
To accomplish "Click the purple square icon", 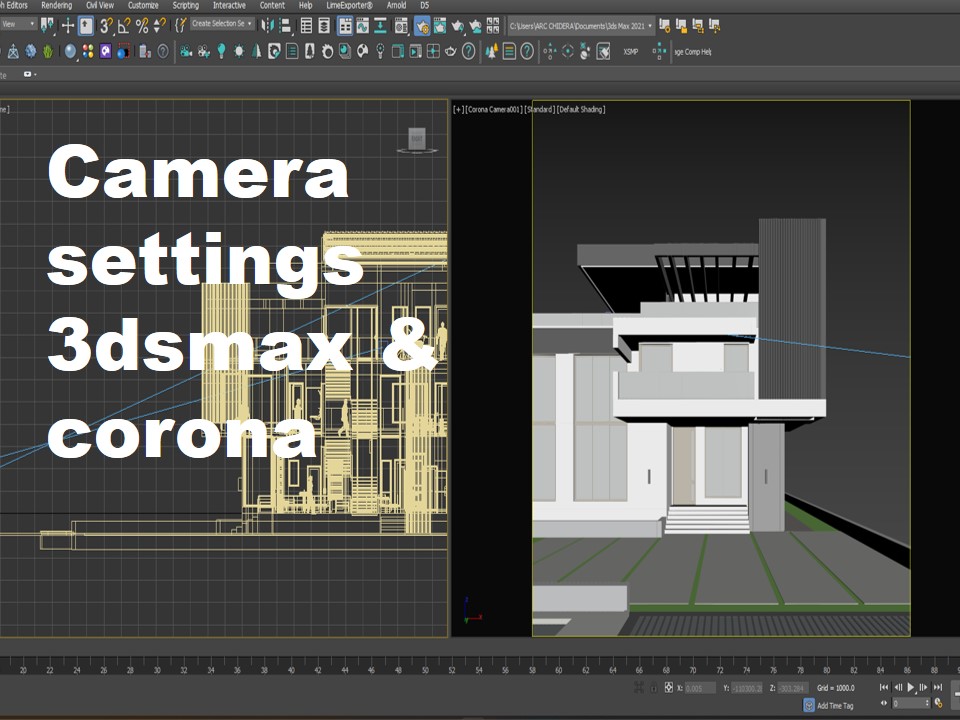I will pos(105,52).
